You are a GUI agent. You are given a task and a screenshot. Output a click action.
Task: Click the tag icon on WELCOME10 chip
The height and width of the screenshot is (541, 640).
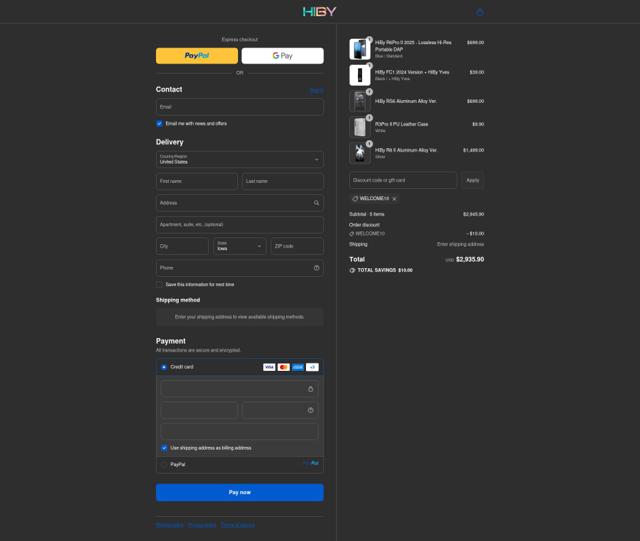click(x=355, y=198)
